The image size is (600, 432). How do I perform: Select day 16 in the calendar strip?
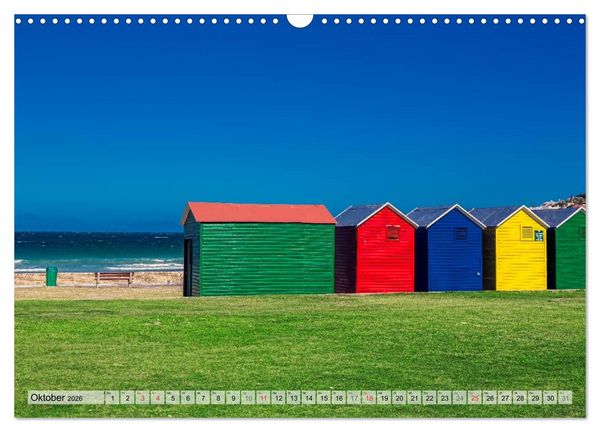click(339, 398)
